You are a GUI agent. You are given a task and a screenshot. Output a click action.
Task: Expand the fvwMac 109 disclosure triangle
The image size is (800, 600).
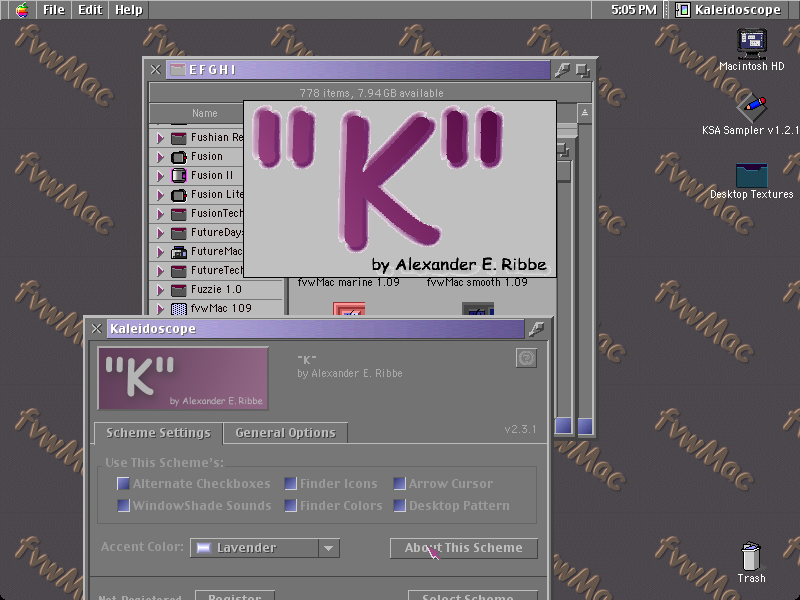coord(160,309)
